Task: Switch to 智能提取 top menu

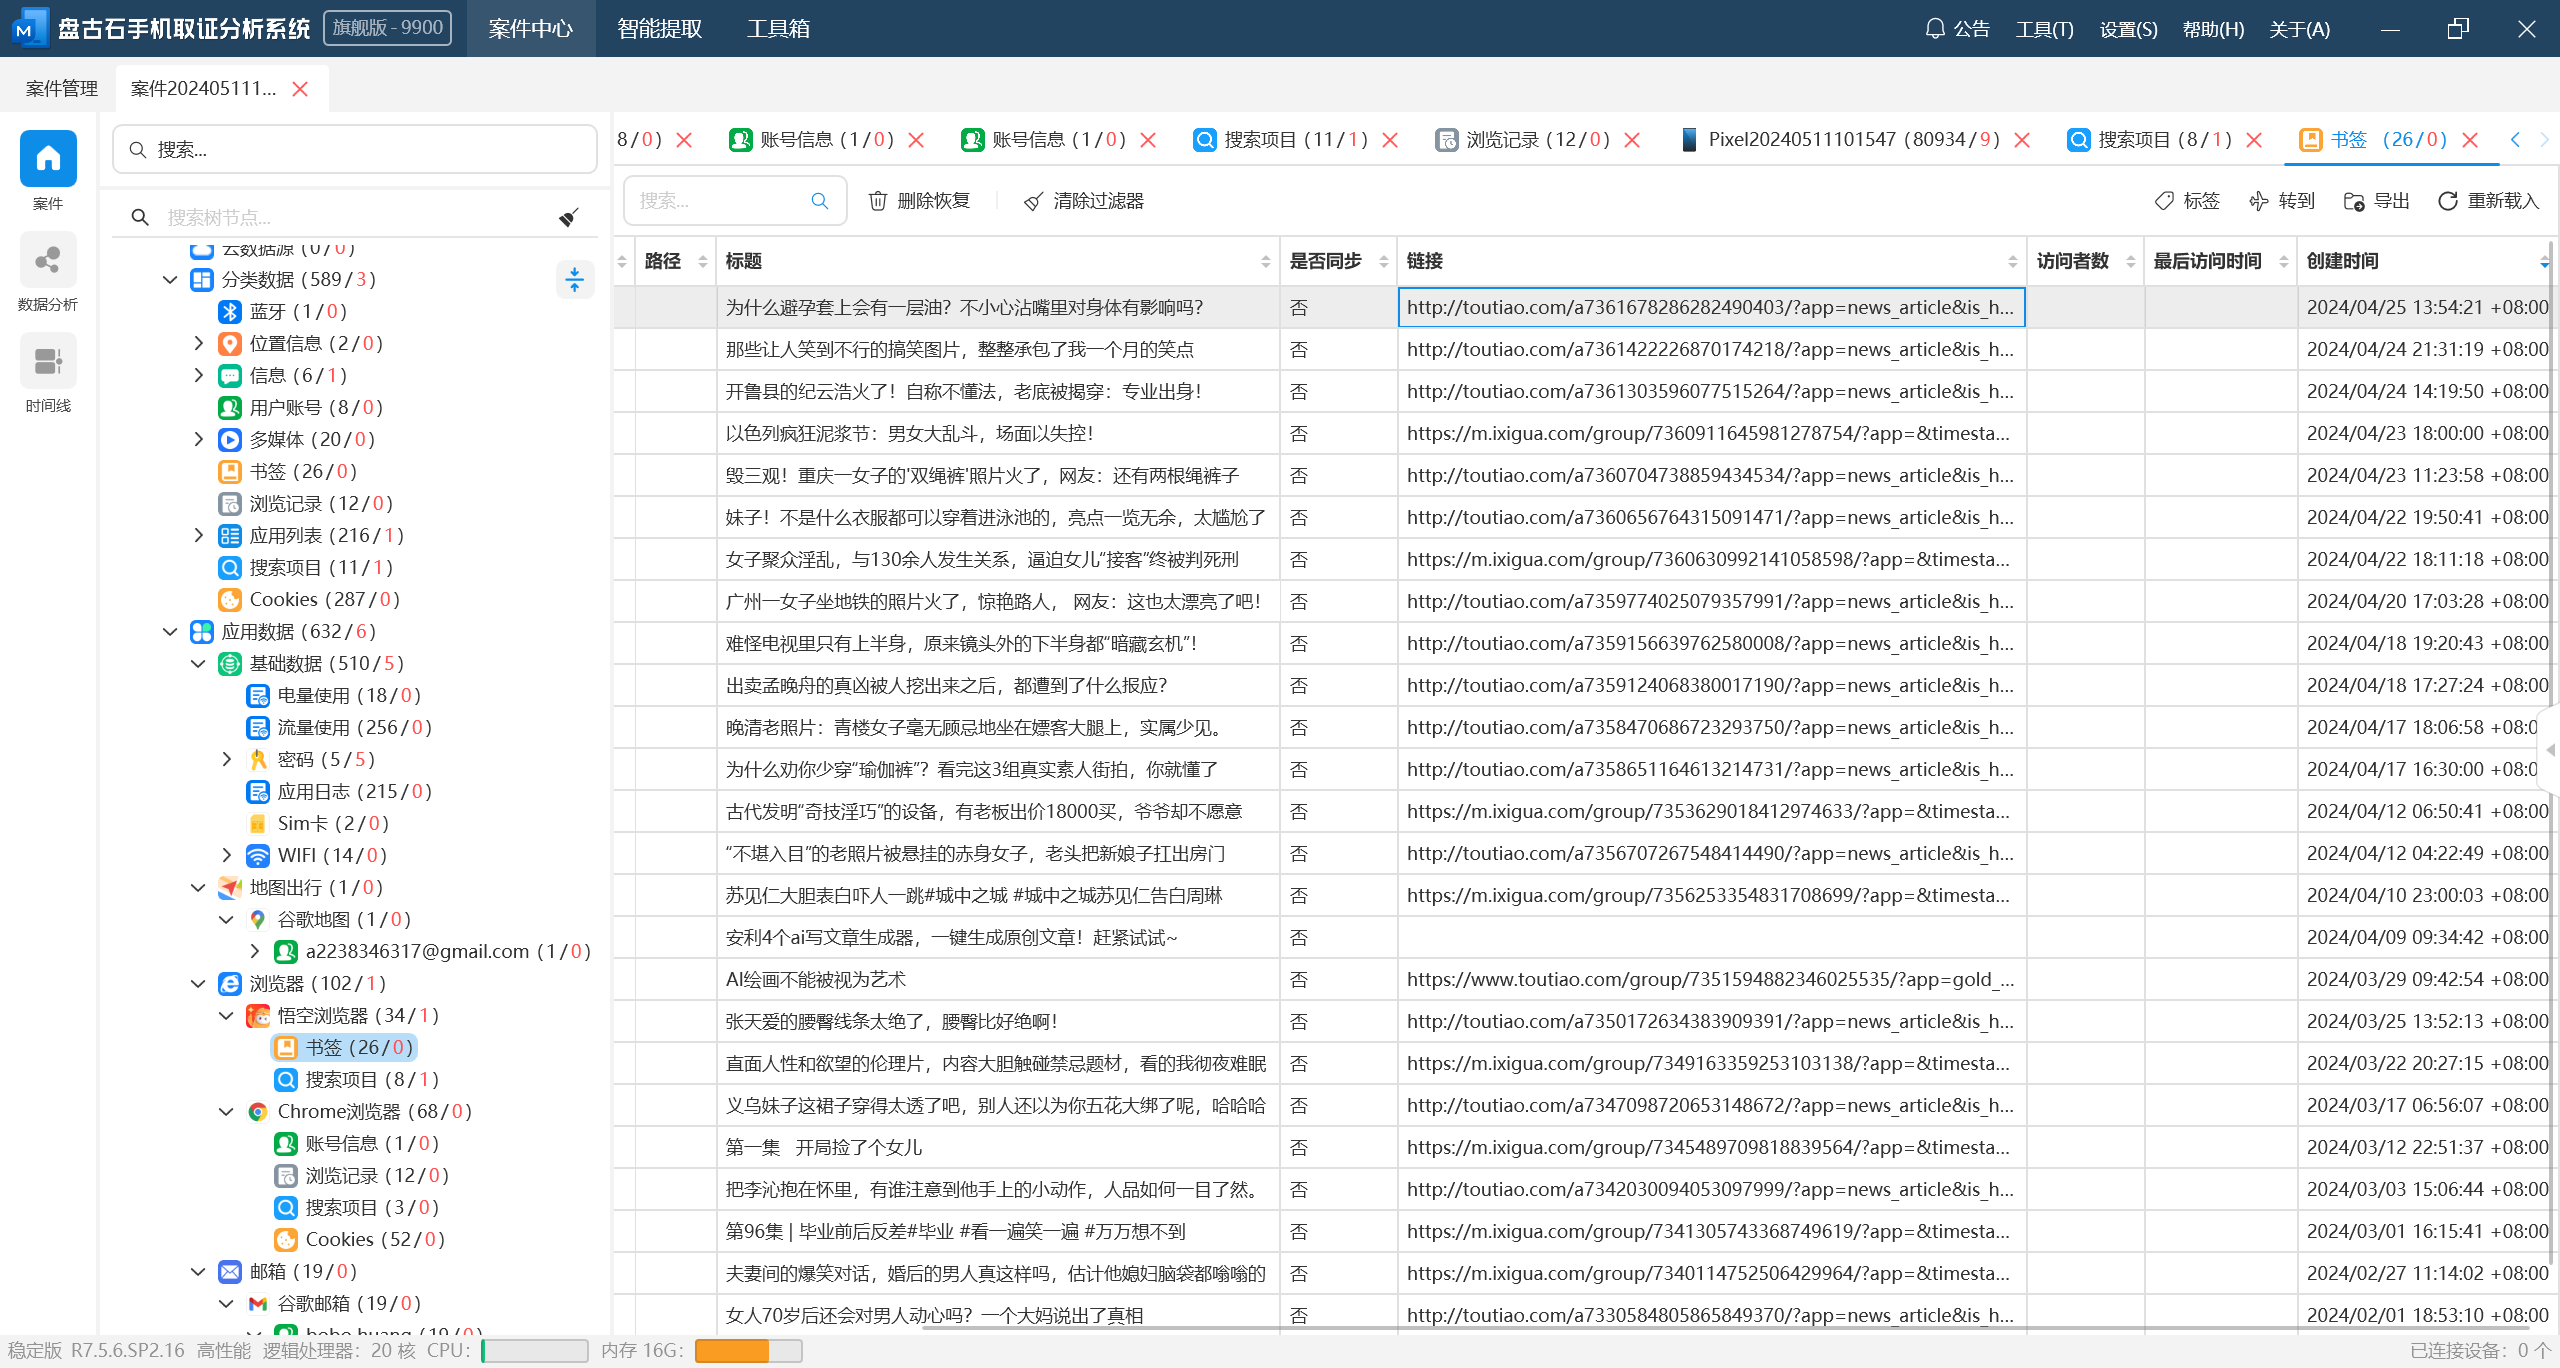Action: click(x=659, y=28)
